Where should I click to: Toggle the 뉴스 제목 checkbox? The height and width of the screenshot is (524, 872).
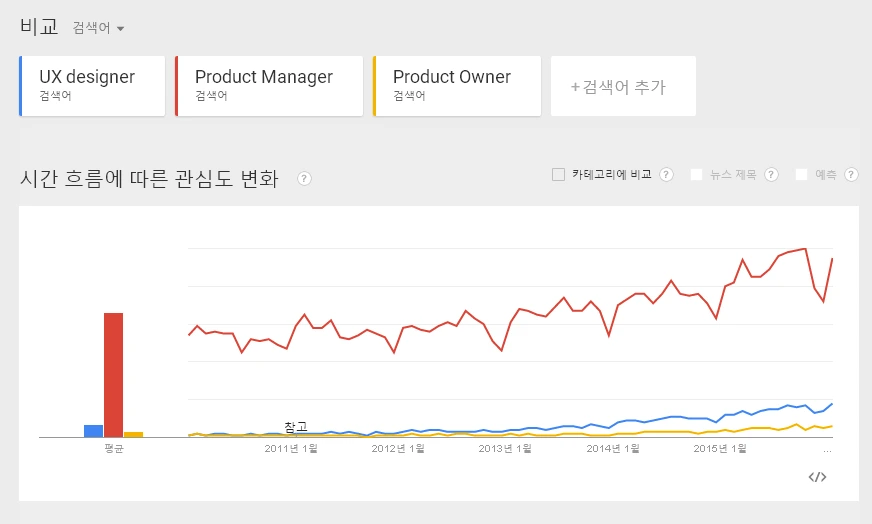pyautogui.click(x=696, y=175)
